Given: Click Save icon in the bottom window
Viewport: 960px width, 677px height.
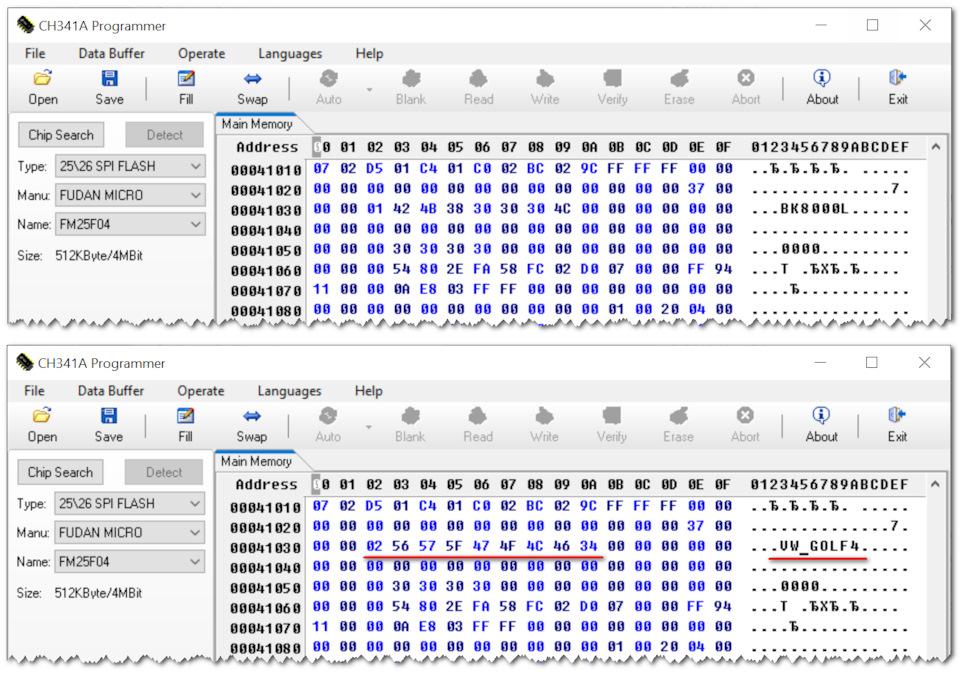Looking at the screenshot, I should 109,425.
